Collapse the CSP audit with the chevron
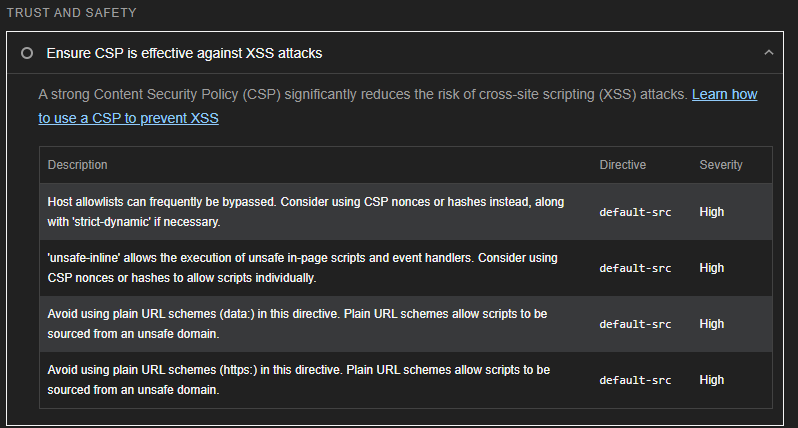Screen dimensions: 798x428 768,52
